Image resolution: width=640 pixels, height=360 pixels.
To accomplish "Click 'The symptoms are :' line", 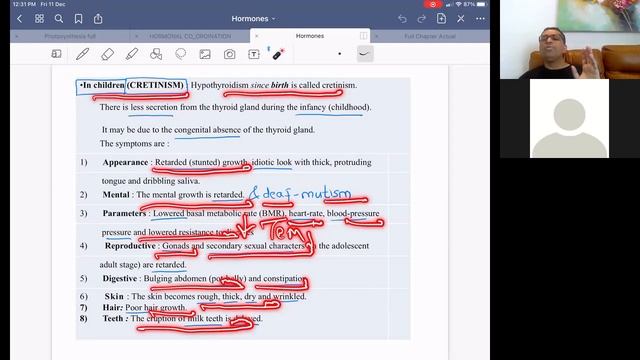I will pyautogui.click(x=134, y=144).
